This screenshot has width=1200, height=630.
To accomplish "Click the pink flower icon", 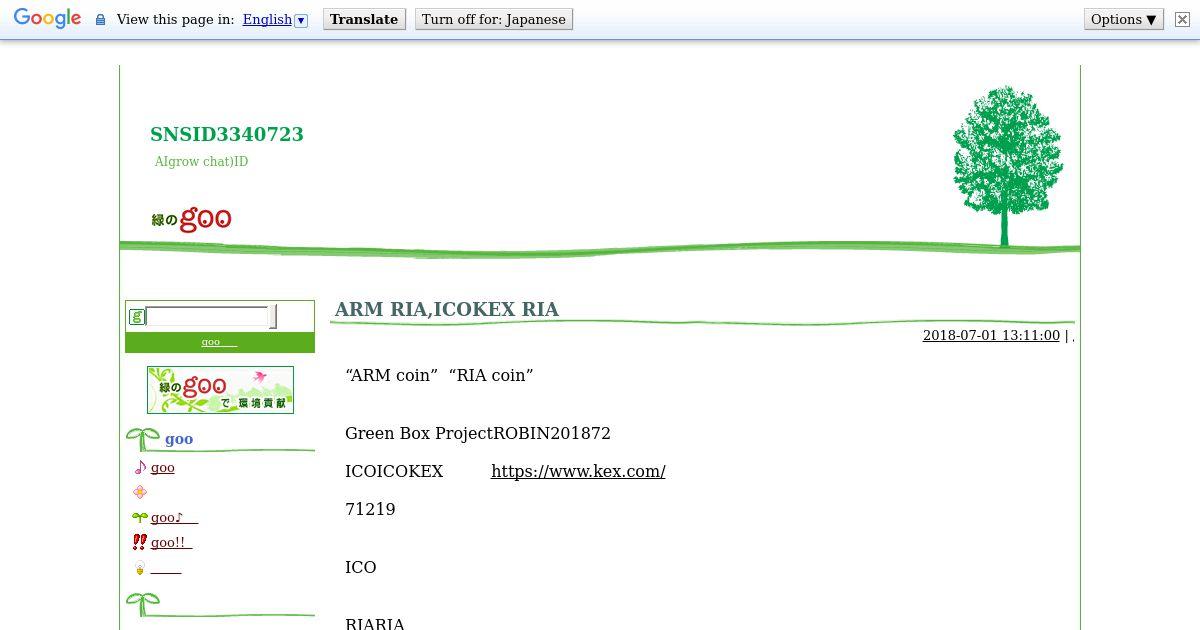I will click(140, 492).
